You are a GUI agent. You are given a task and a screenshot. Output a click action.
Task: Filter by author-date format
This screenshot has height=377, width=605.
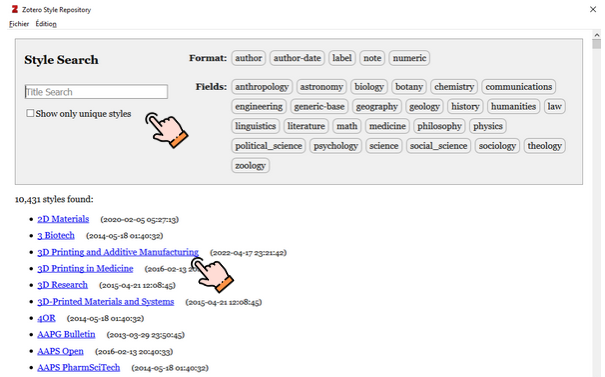click(297, 58)
